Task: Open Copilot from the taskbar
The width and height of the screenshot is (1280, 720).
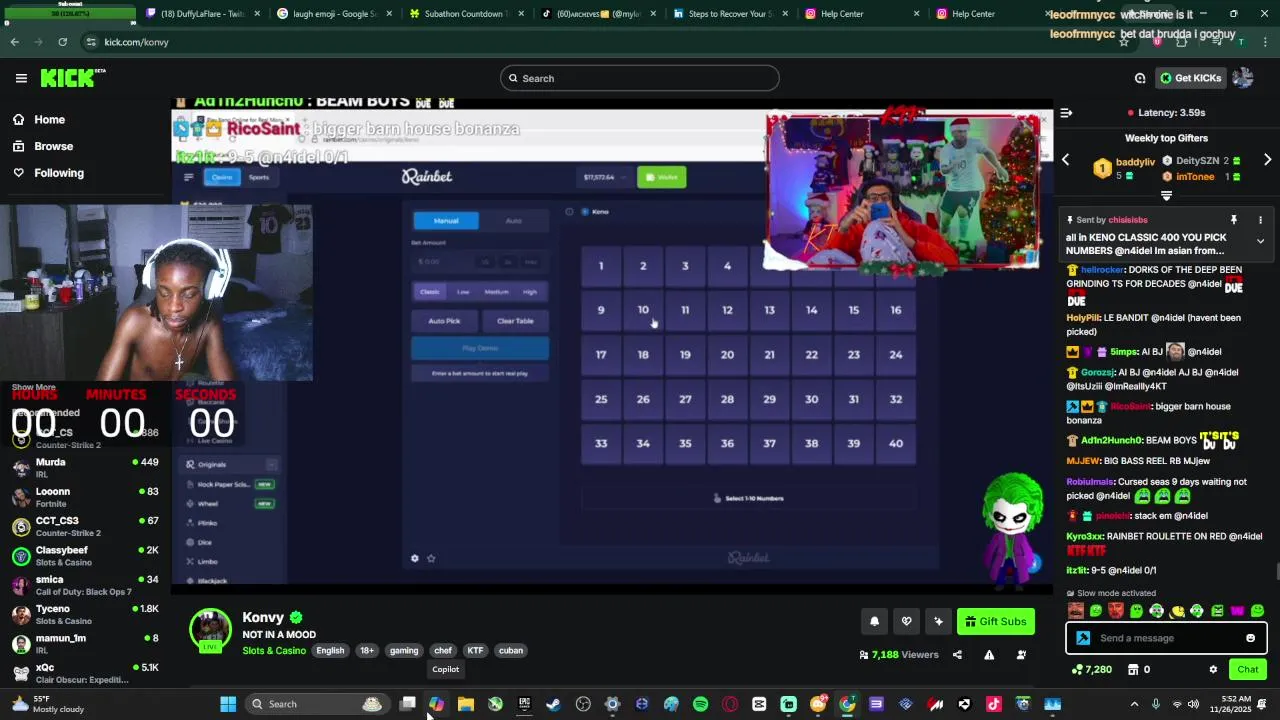Action: coord(437,704)
